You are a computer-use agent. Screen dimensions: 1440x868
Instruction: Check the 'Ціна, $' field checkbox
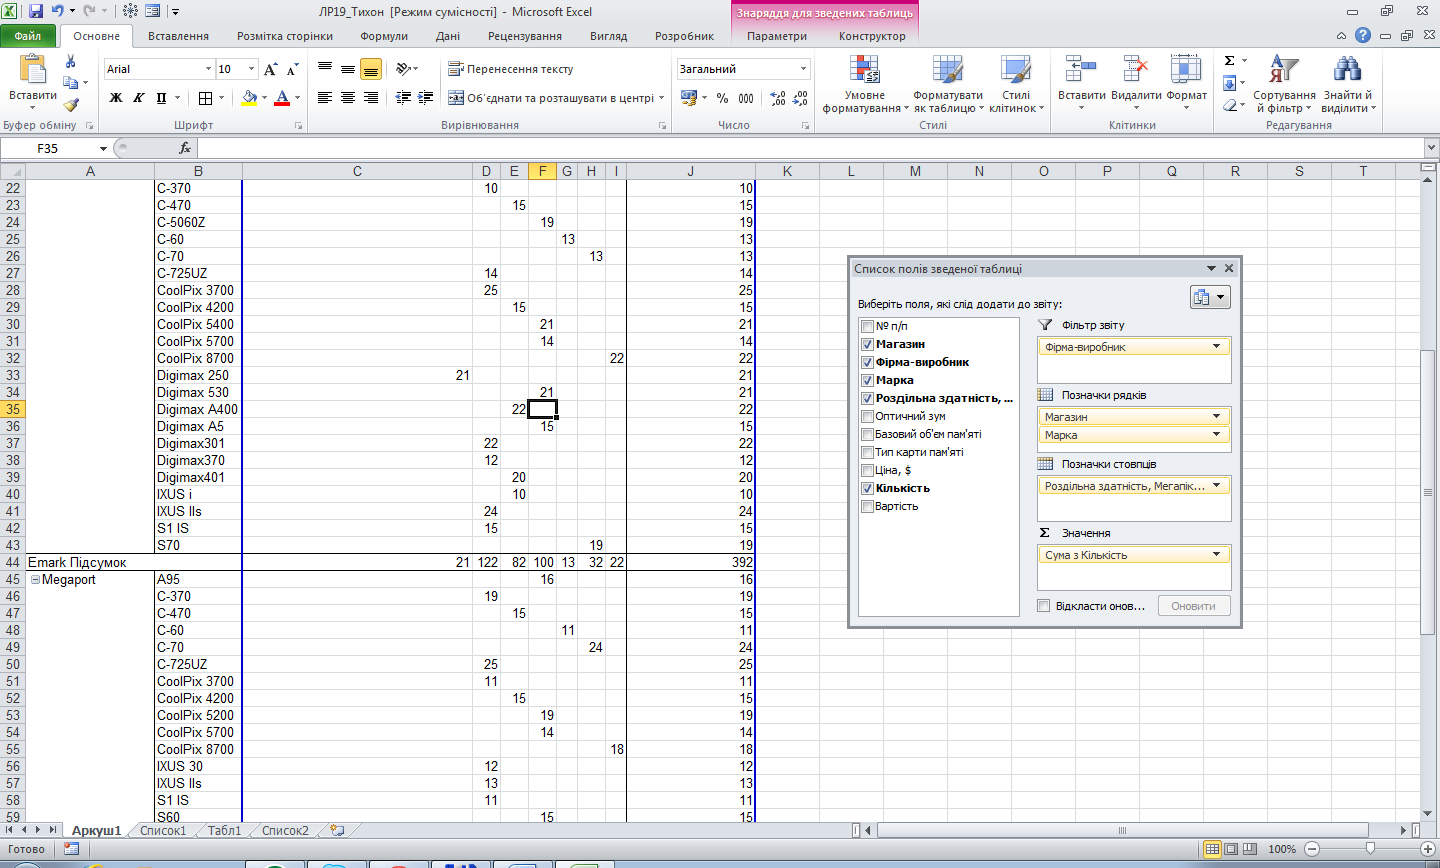[867, 470]
